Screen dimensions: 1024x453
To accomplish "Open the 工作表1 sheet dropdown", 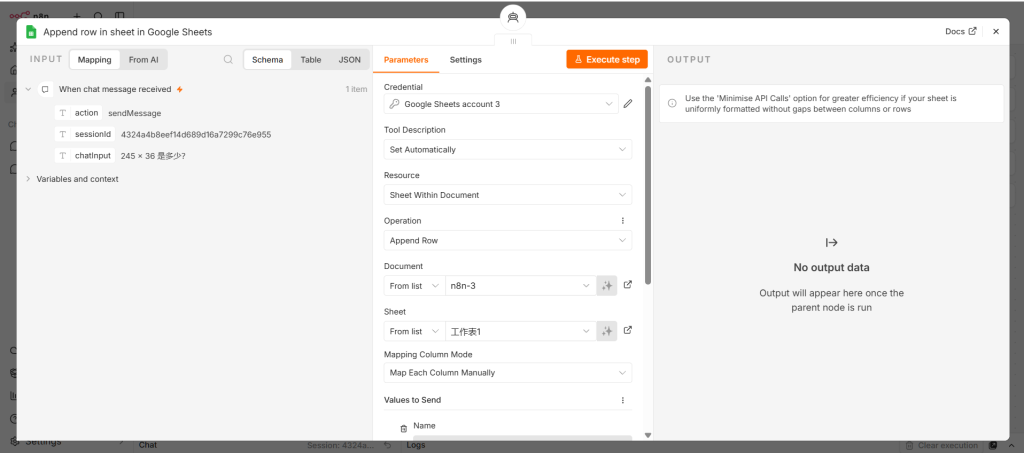I will coord(520,332).
